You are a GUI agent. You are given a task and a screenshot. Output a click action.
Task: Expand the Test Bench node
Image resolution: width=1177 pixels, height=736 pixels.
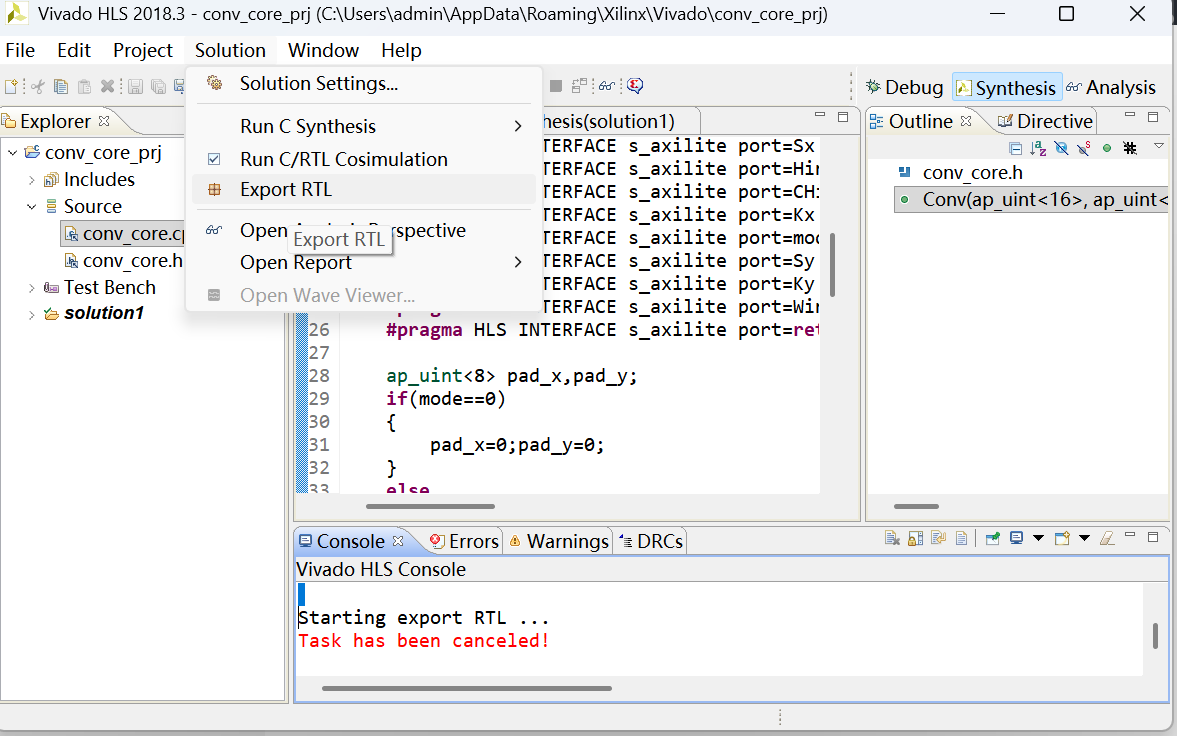pyautogui.click(x=32, y=288)
